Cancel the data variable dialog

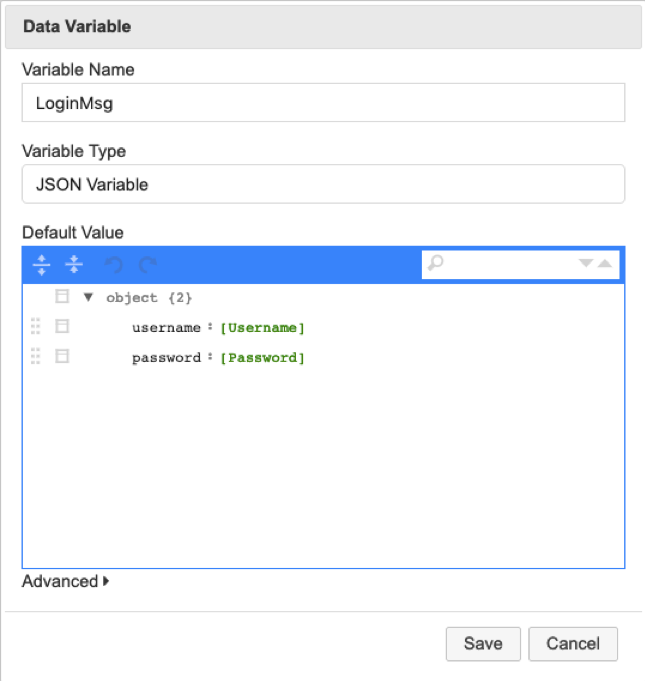573,644
